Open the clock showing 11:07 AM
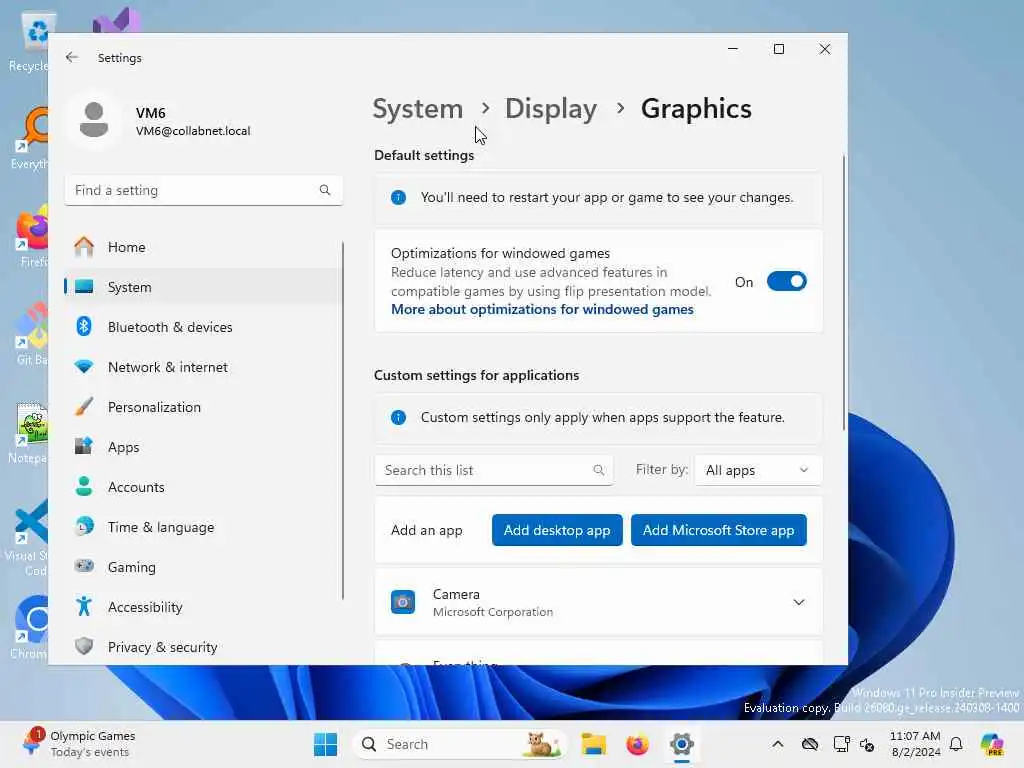This screenshot has width=1024, height=768. point(915,744)
